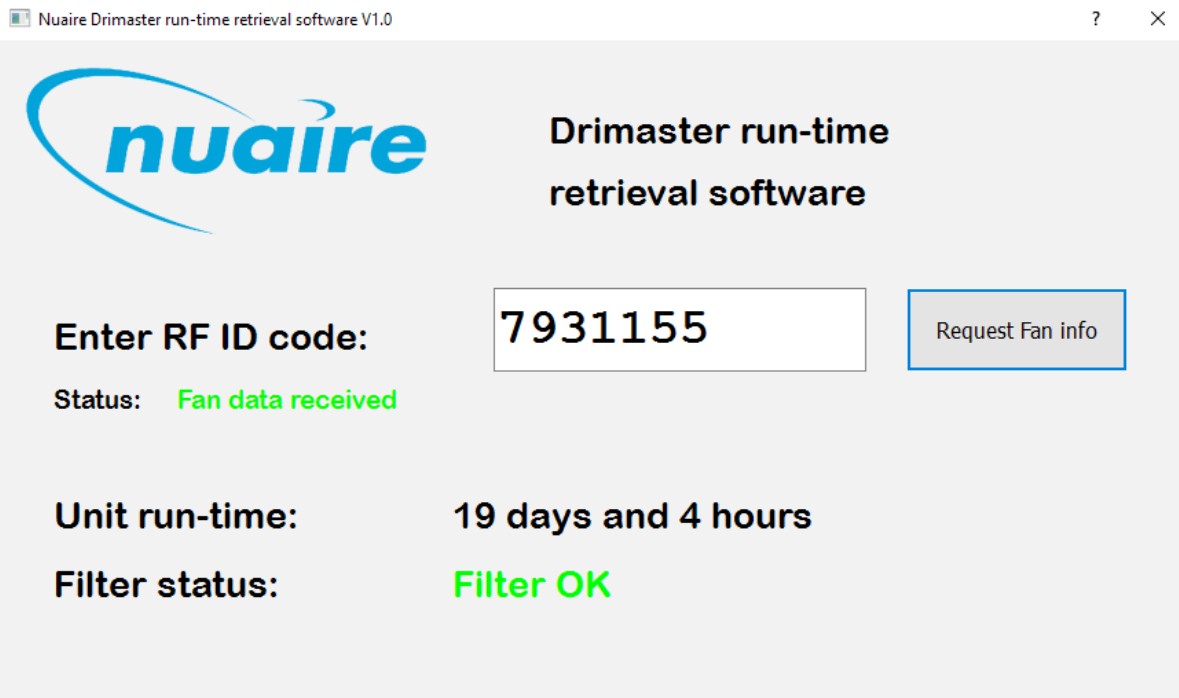
Task: Click the 'Unit run-time:' label
Action: tap(176, 516)
